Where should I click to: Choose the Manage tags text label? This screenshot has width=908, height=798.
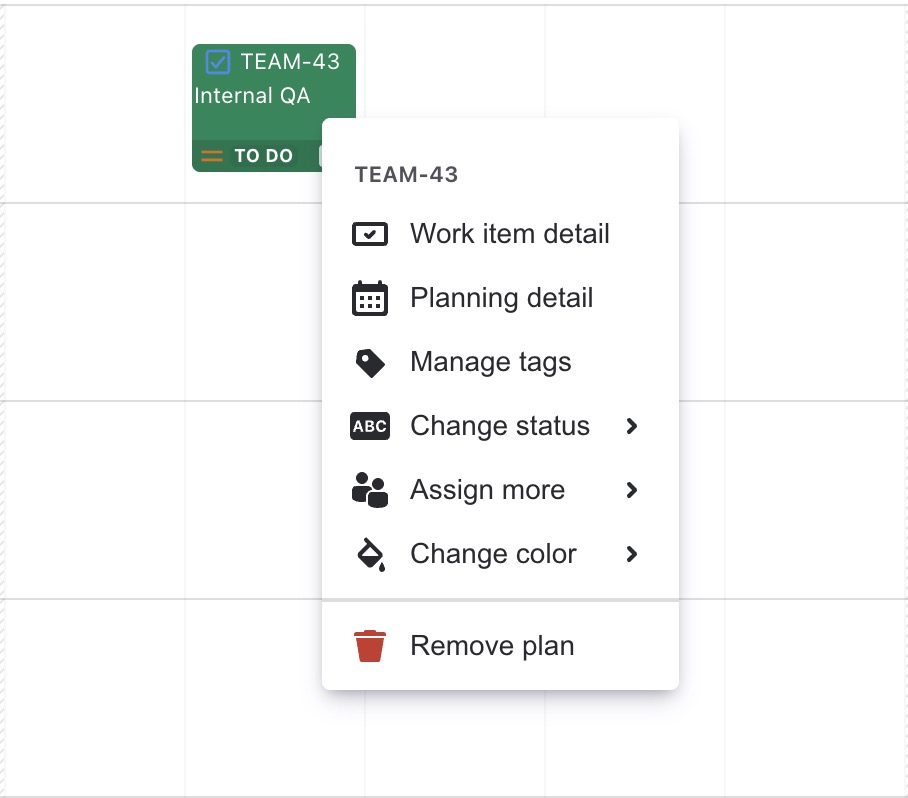pyautogui.click(x=490, y=363)
